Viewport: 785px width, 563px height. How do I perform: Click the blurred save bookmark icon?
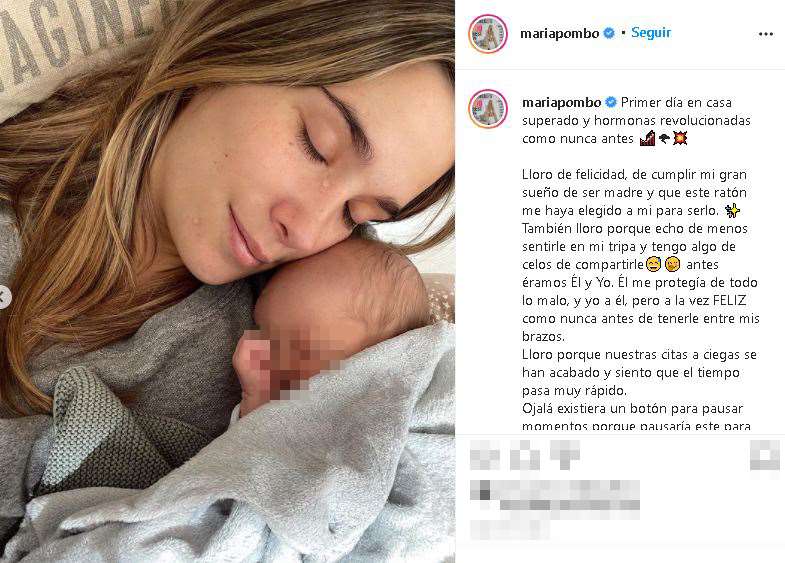764,455
